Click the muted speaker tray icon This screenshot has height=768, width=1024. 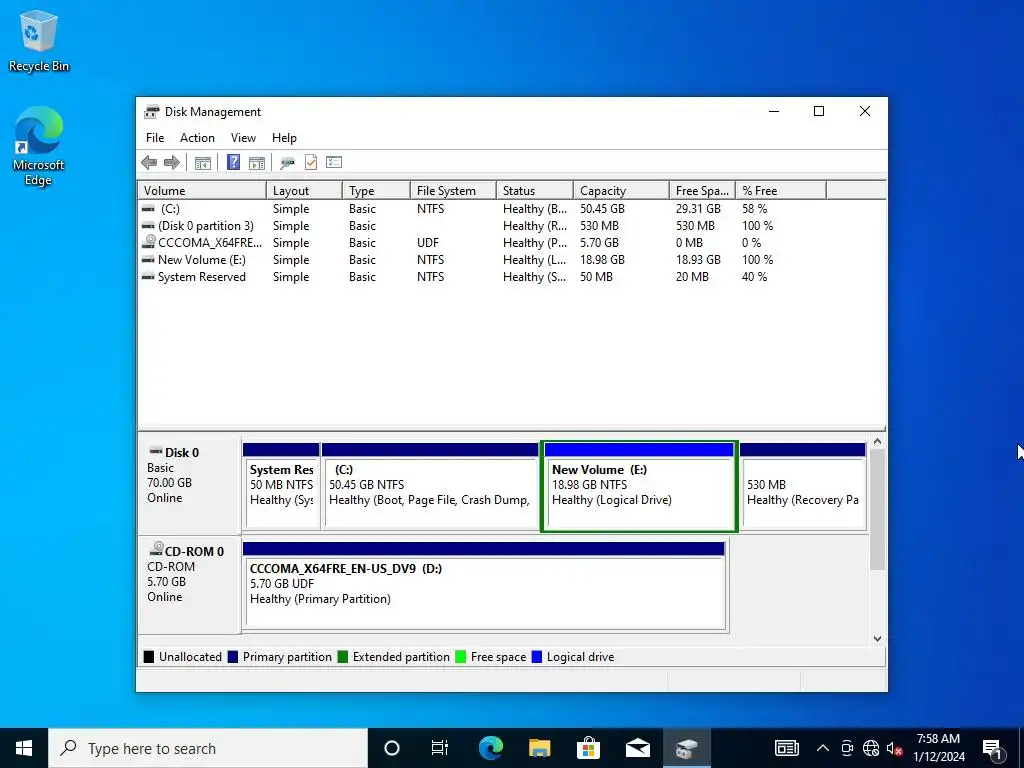[895, 749]
